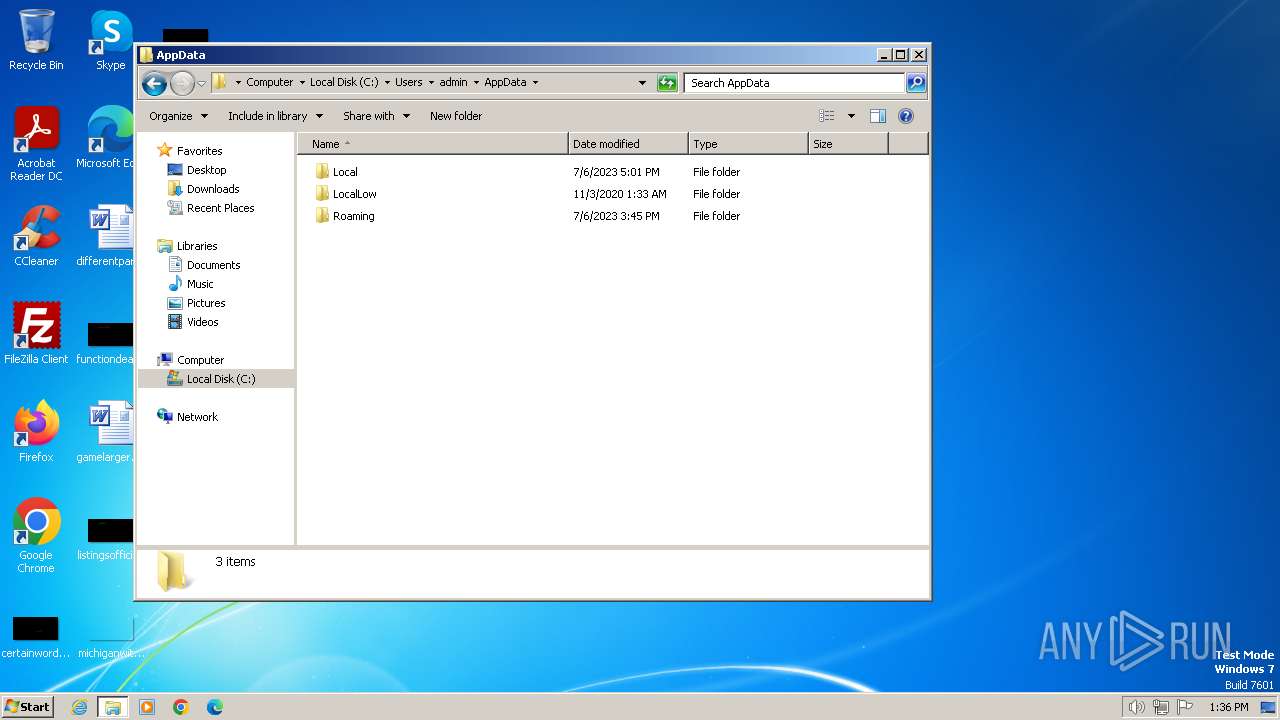The image size is (1280, 720).
Task: Open the Organize menu
Action: pyautogui.click(x=178, y=116)
